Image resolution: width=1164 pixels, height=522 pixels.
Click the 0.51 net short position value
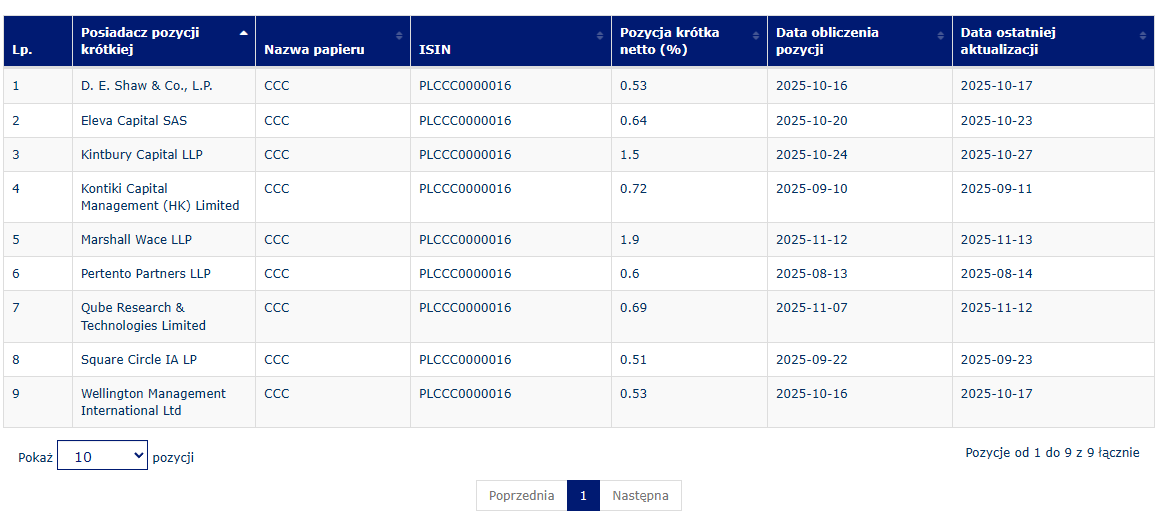[634, 360]
